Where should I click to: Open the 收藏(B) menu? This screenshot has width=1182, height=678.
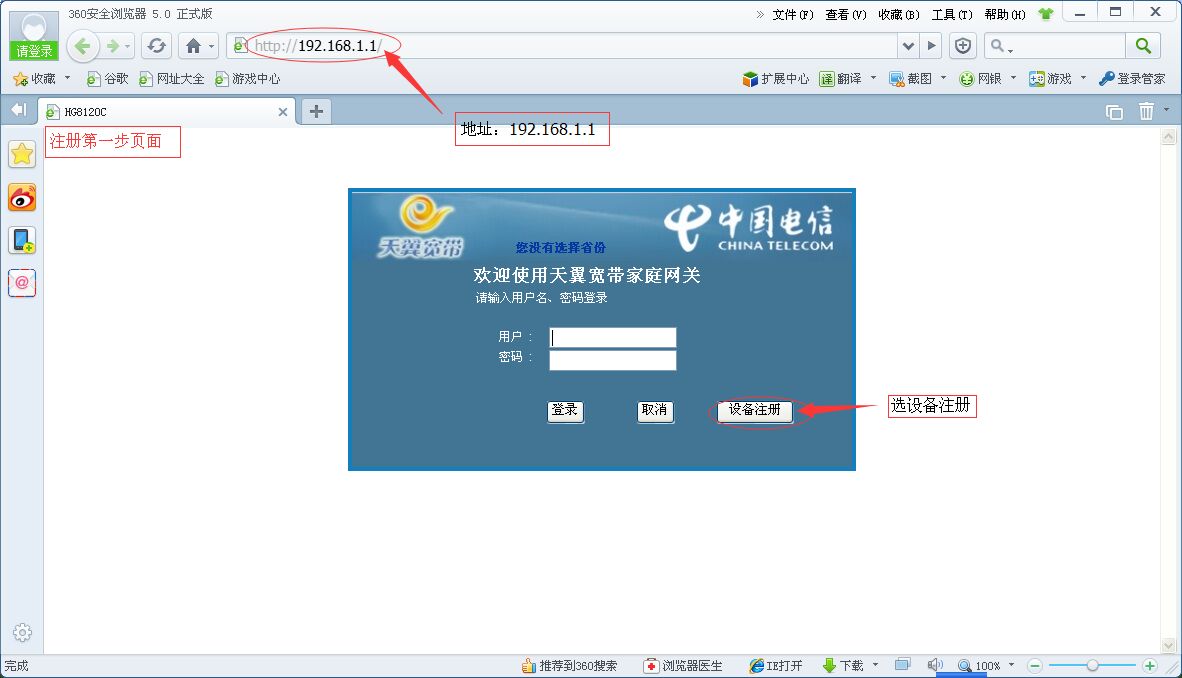tap(899, 14)
